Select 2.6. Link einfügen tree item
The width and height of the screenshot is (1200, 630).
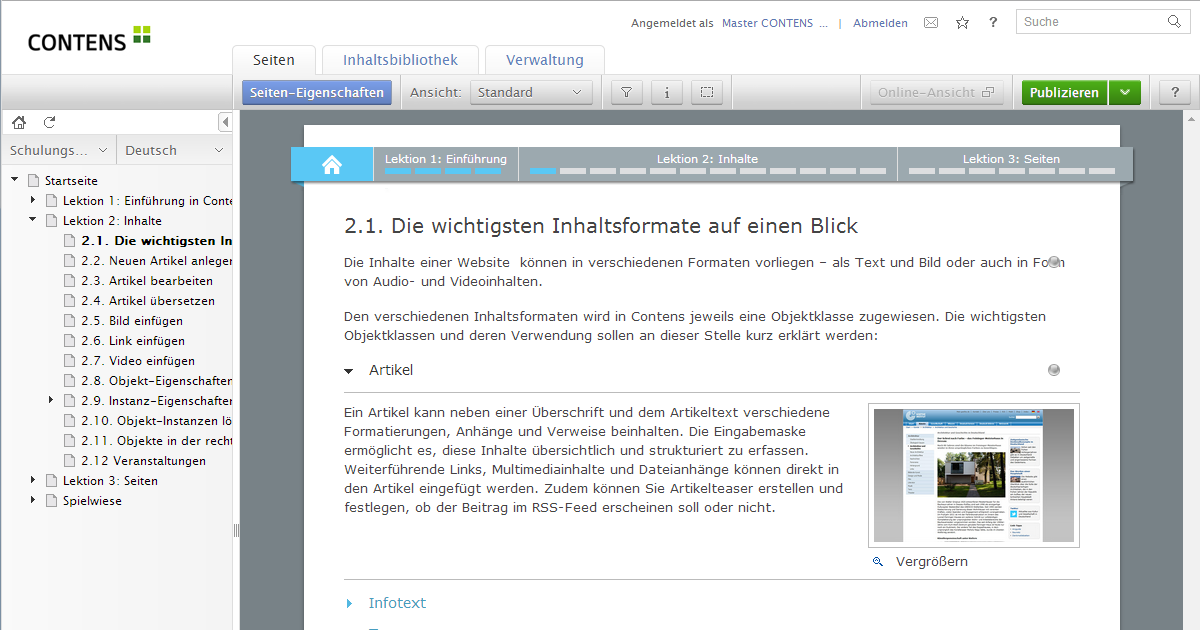click(133, 341)
